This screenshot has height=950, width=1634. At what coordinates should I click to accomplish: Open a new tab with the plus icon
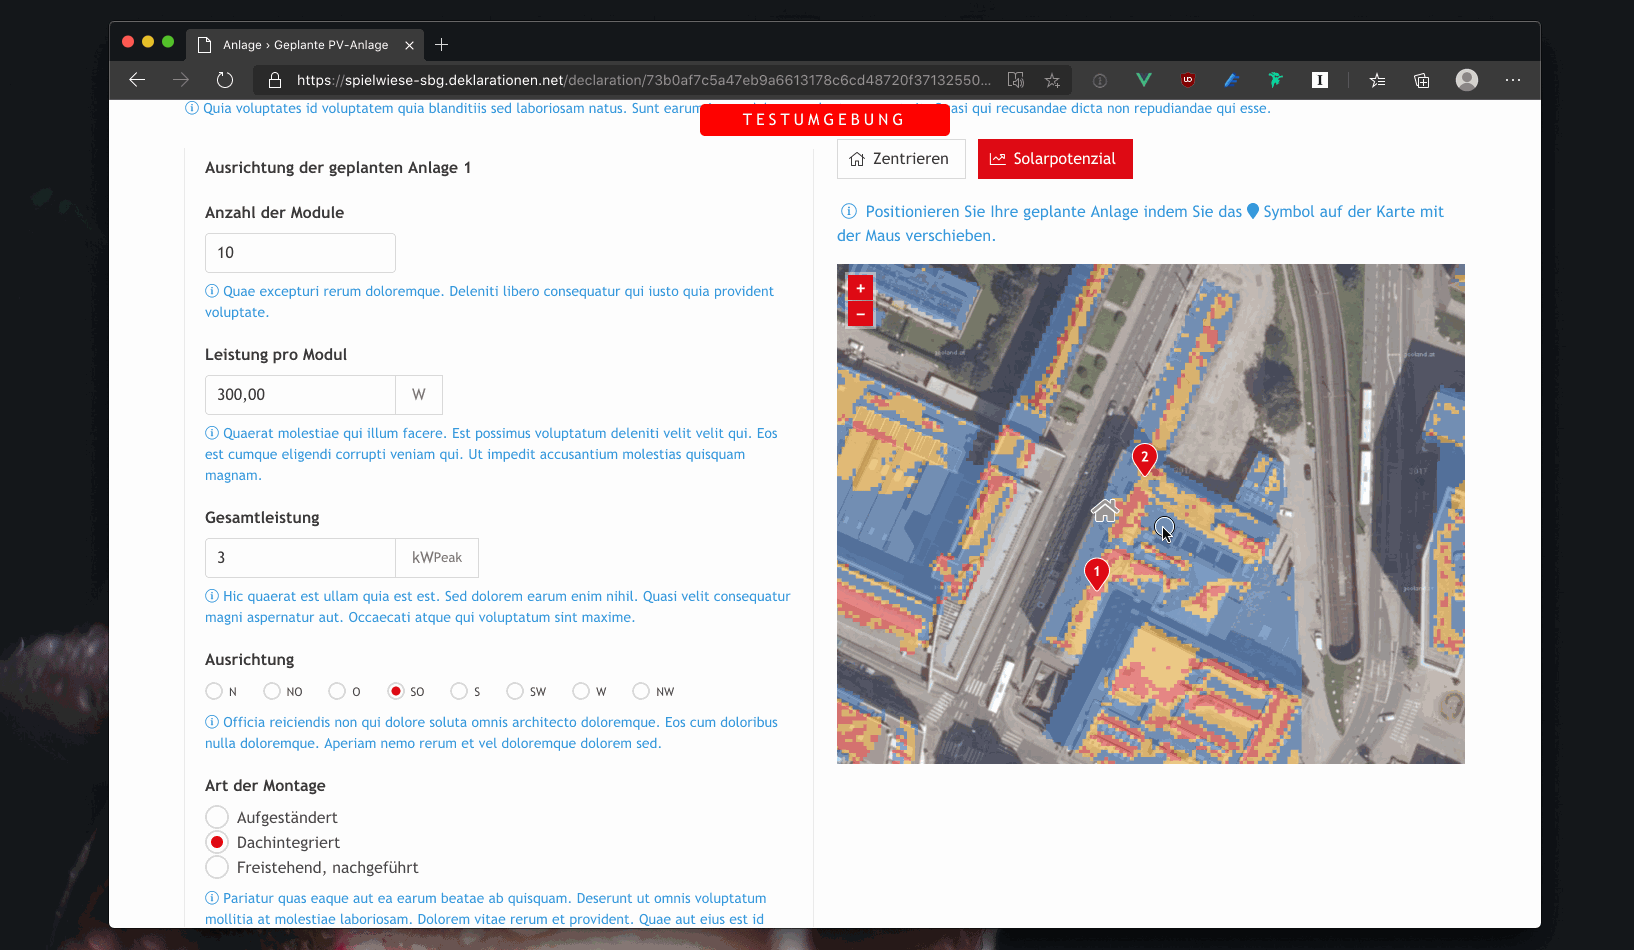(442, 45)
